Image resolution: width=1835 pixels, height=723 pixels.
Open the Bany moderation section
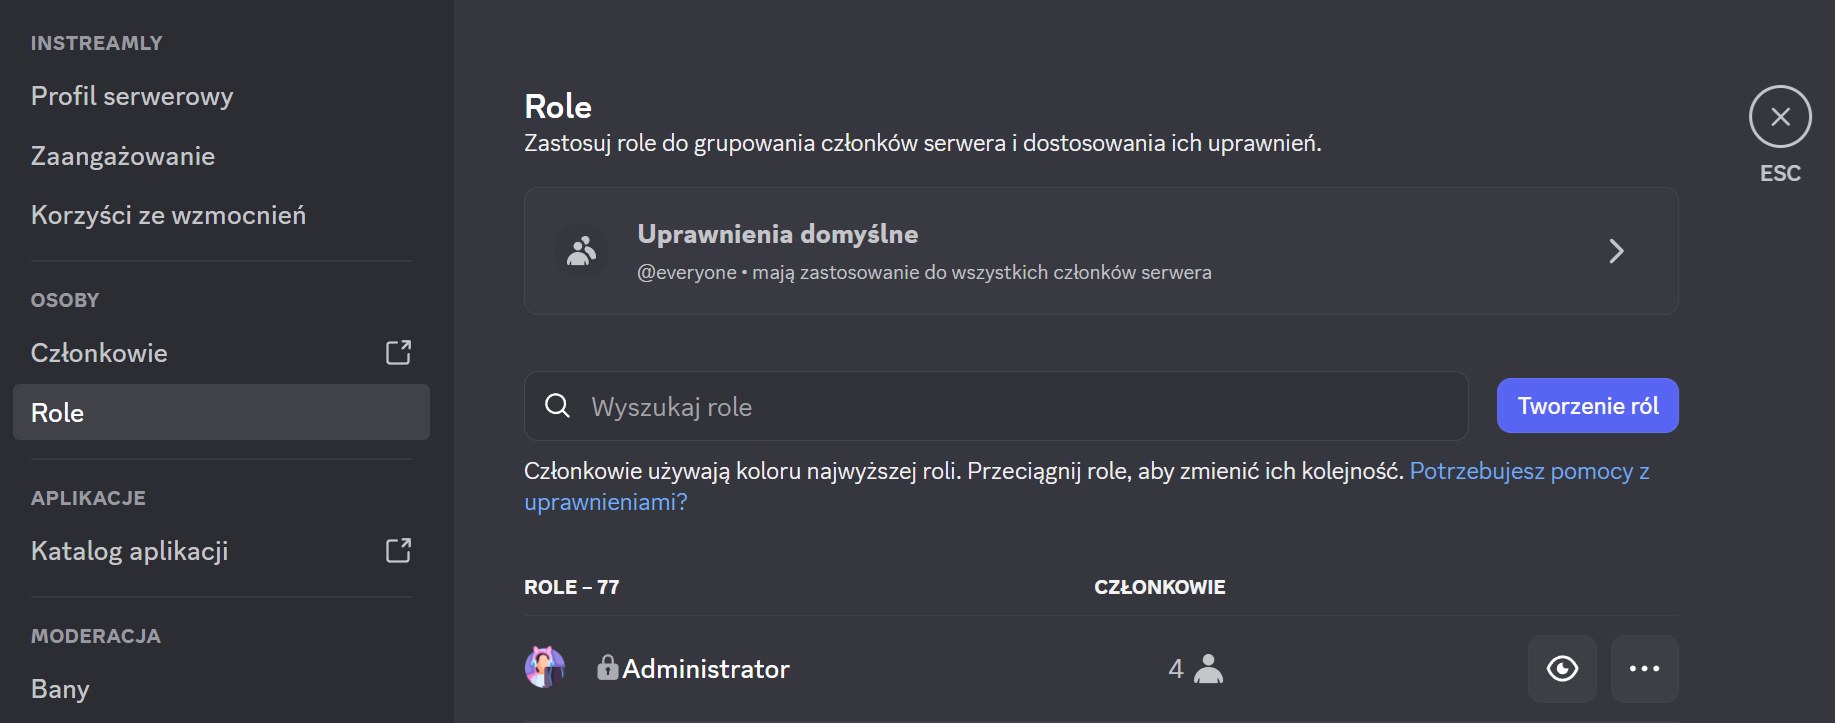[60, 688]
